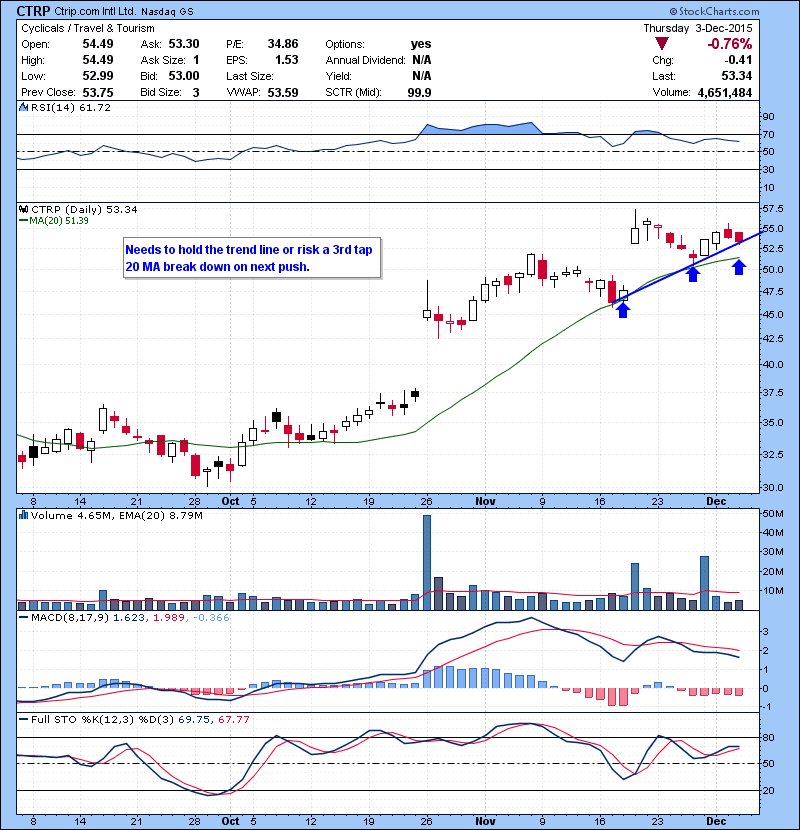Click the trend line annotation note text
This screenshot has width=800, height=830.
[249, 258]
